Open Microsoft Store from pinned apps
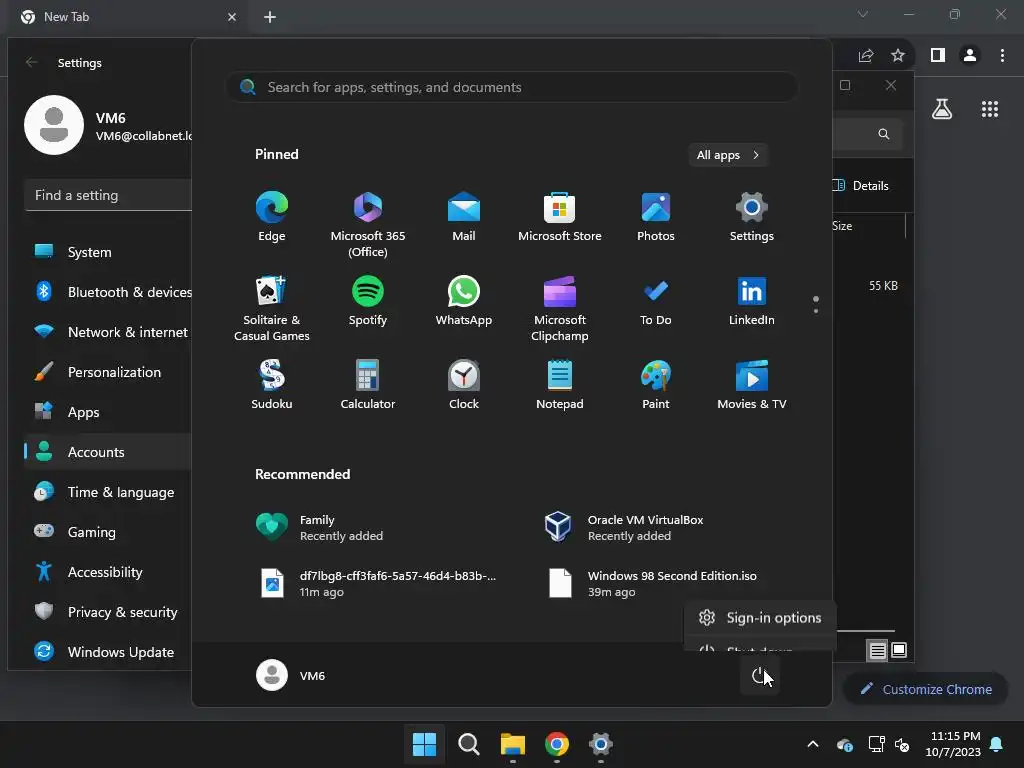 pyautogui.click(x=560, y=216)
